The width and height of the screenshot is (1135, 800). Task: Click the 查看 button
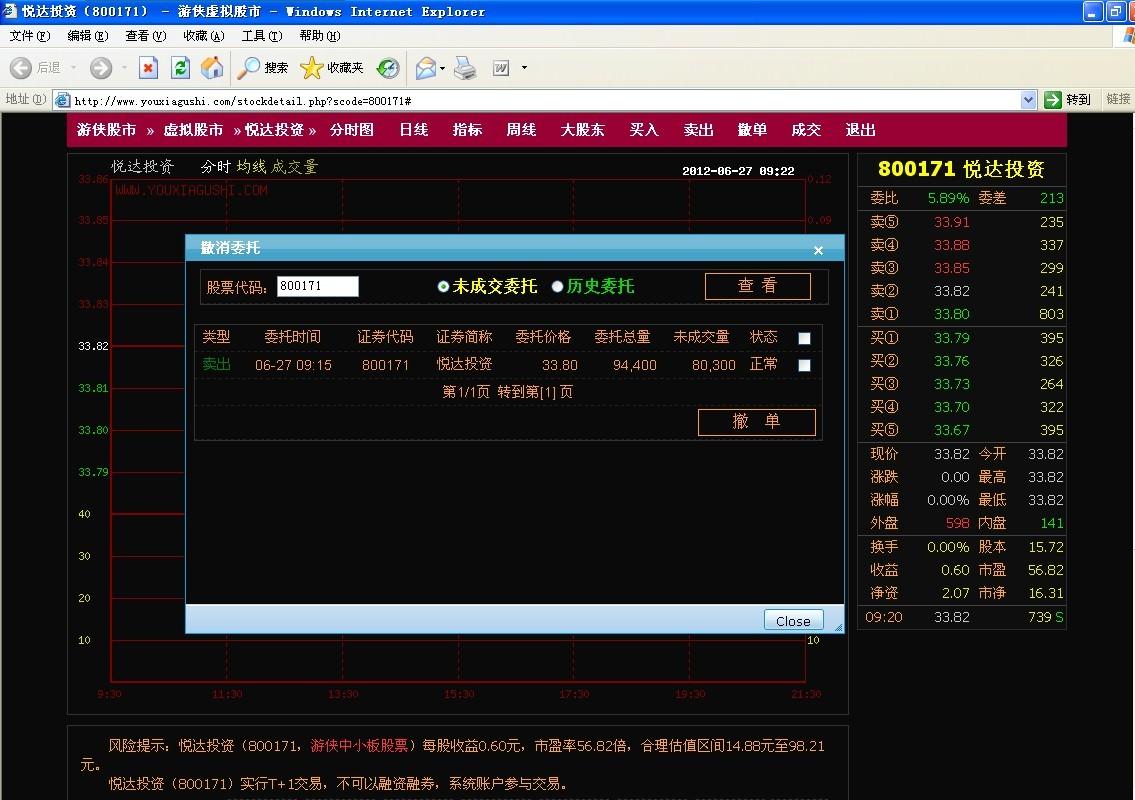[757, 286]
